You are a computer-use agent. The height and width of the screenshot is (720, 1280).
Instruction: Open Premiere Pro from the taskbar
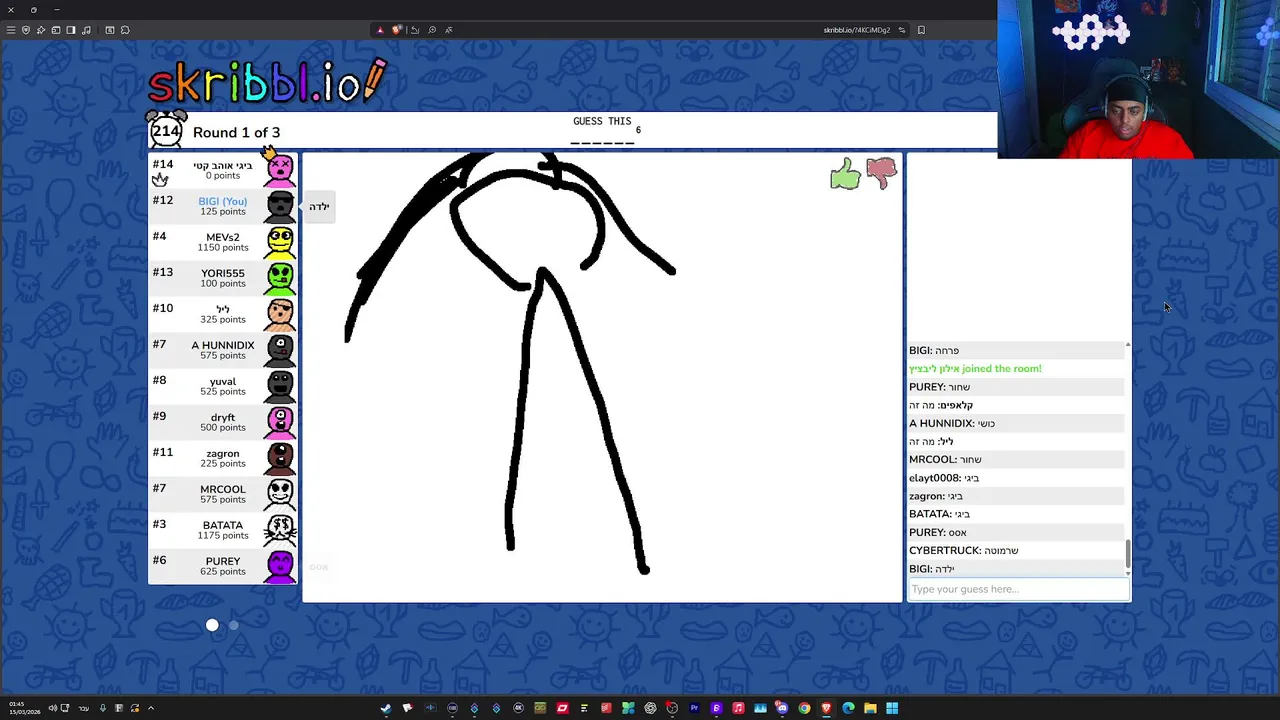point(694,708)
